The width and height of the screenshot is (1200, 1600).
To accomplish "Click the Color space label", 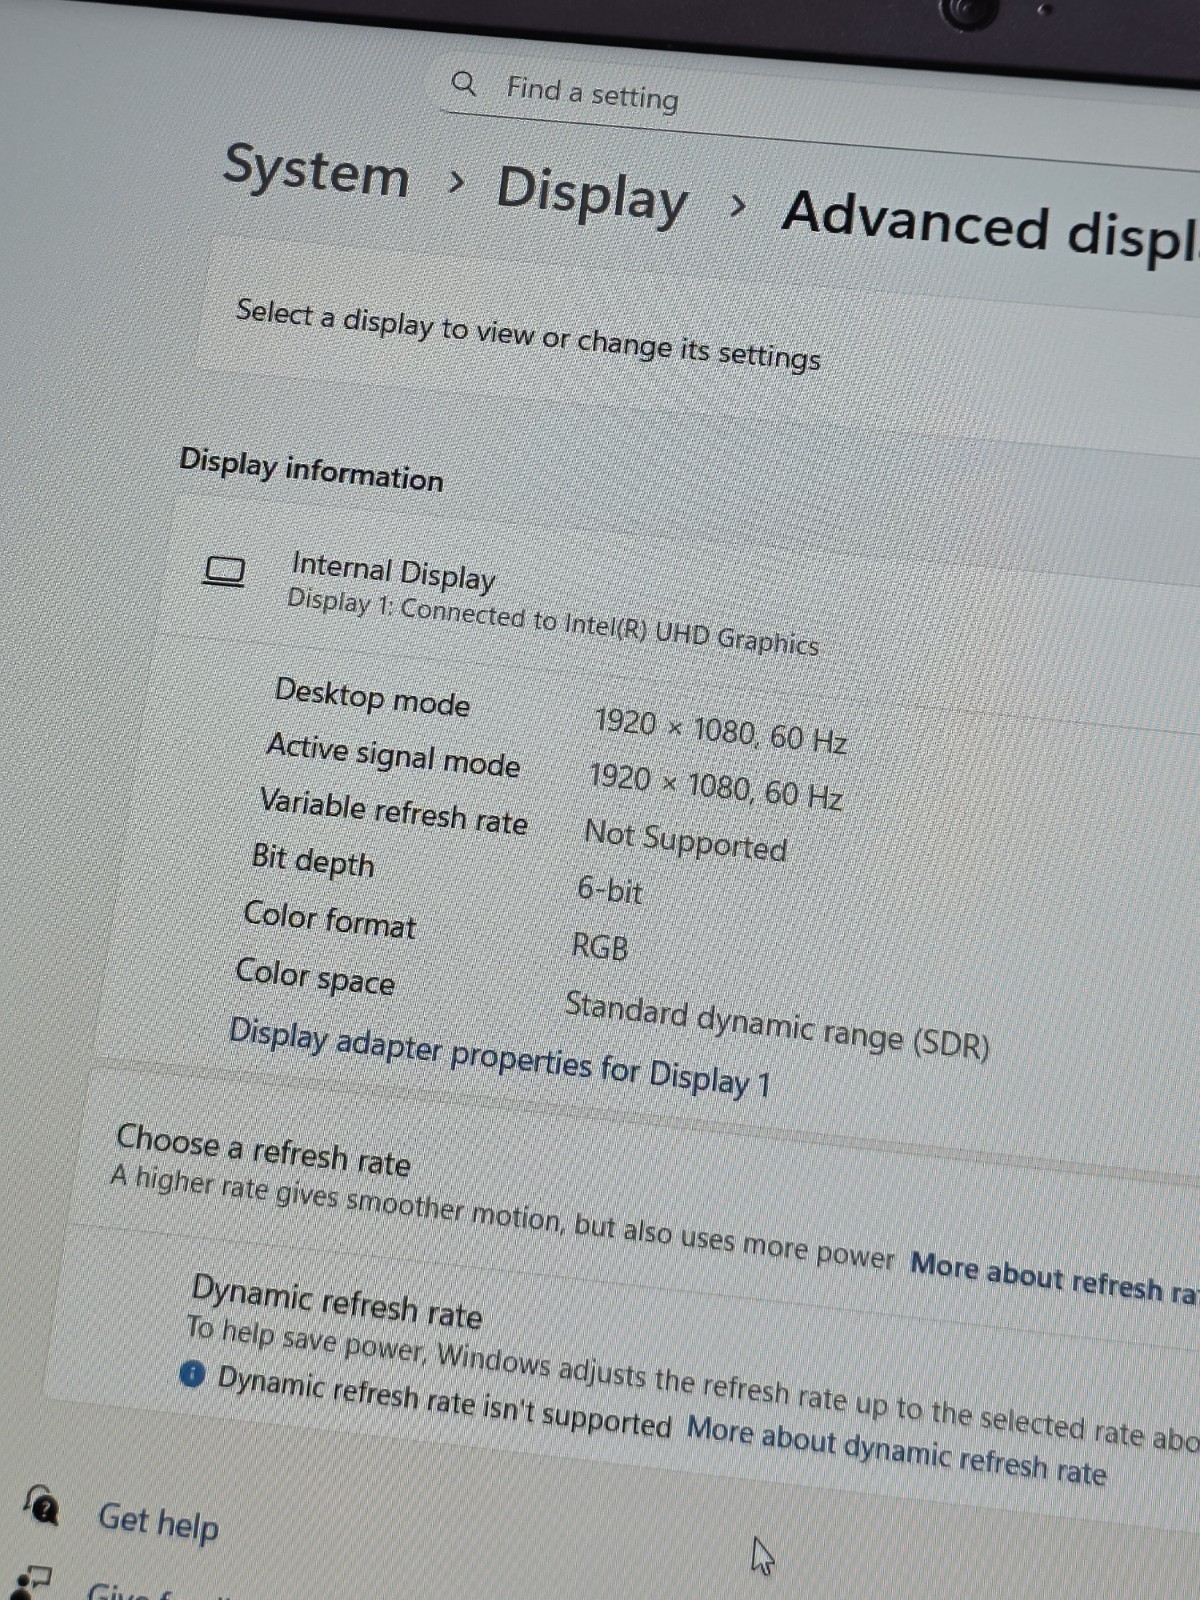I will pos(315,976).
